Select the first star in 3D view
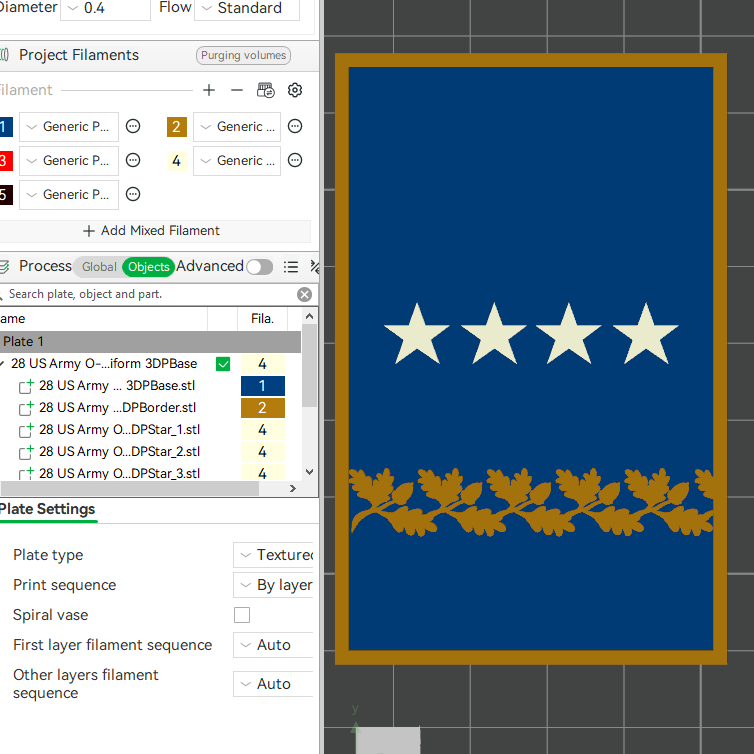The height and width of the screenshot is (754, 754). point(416,335)
